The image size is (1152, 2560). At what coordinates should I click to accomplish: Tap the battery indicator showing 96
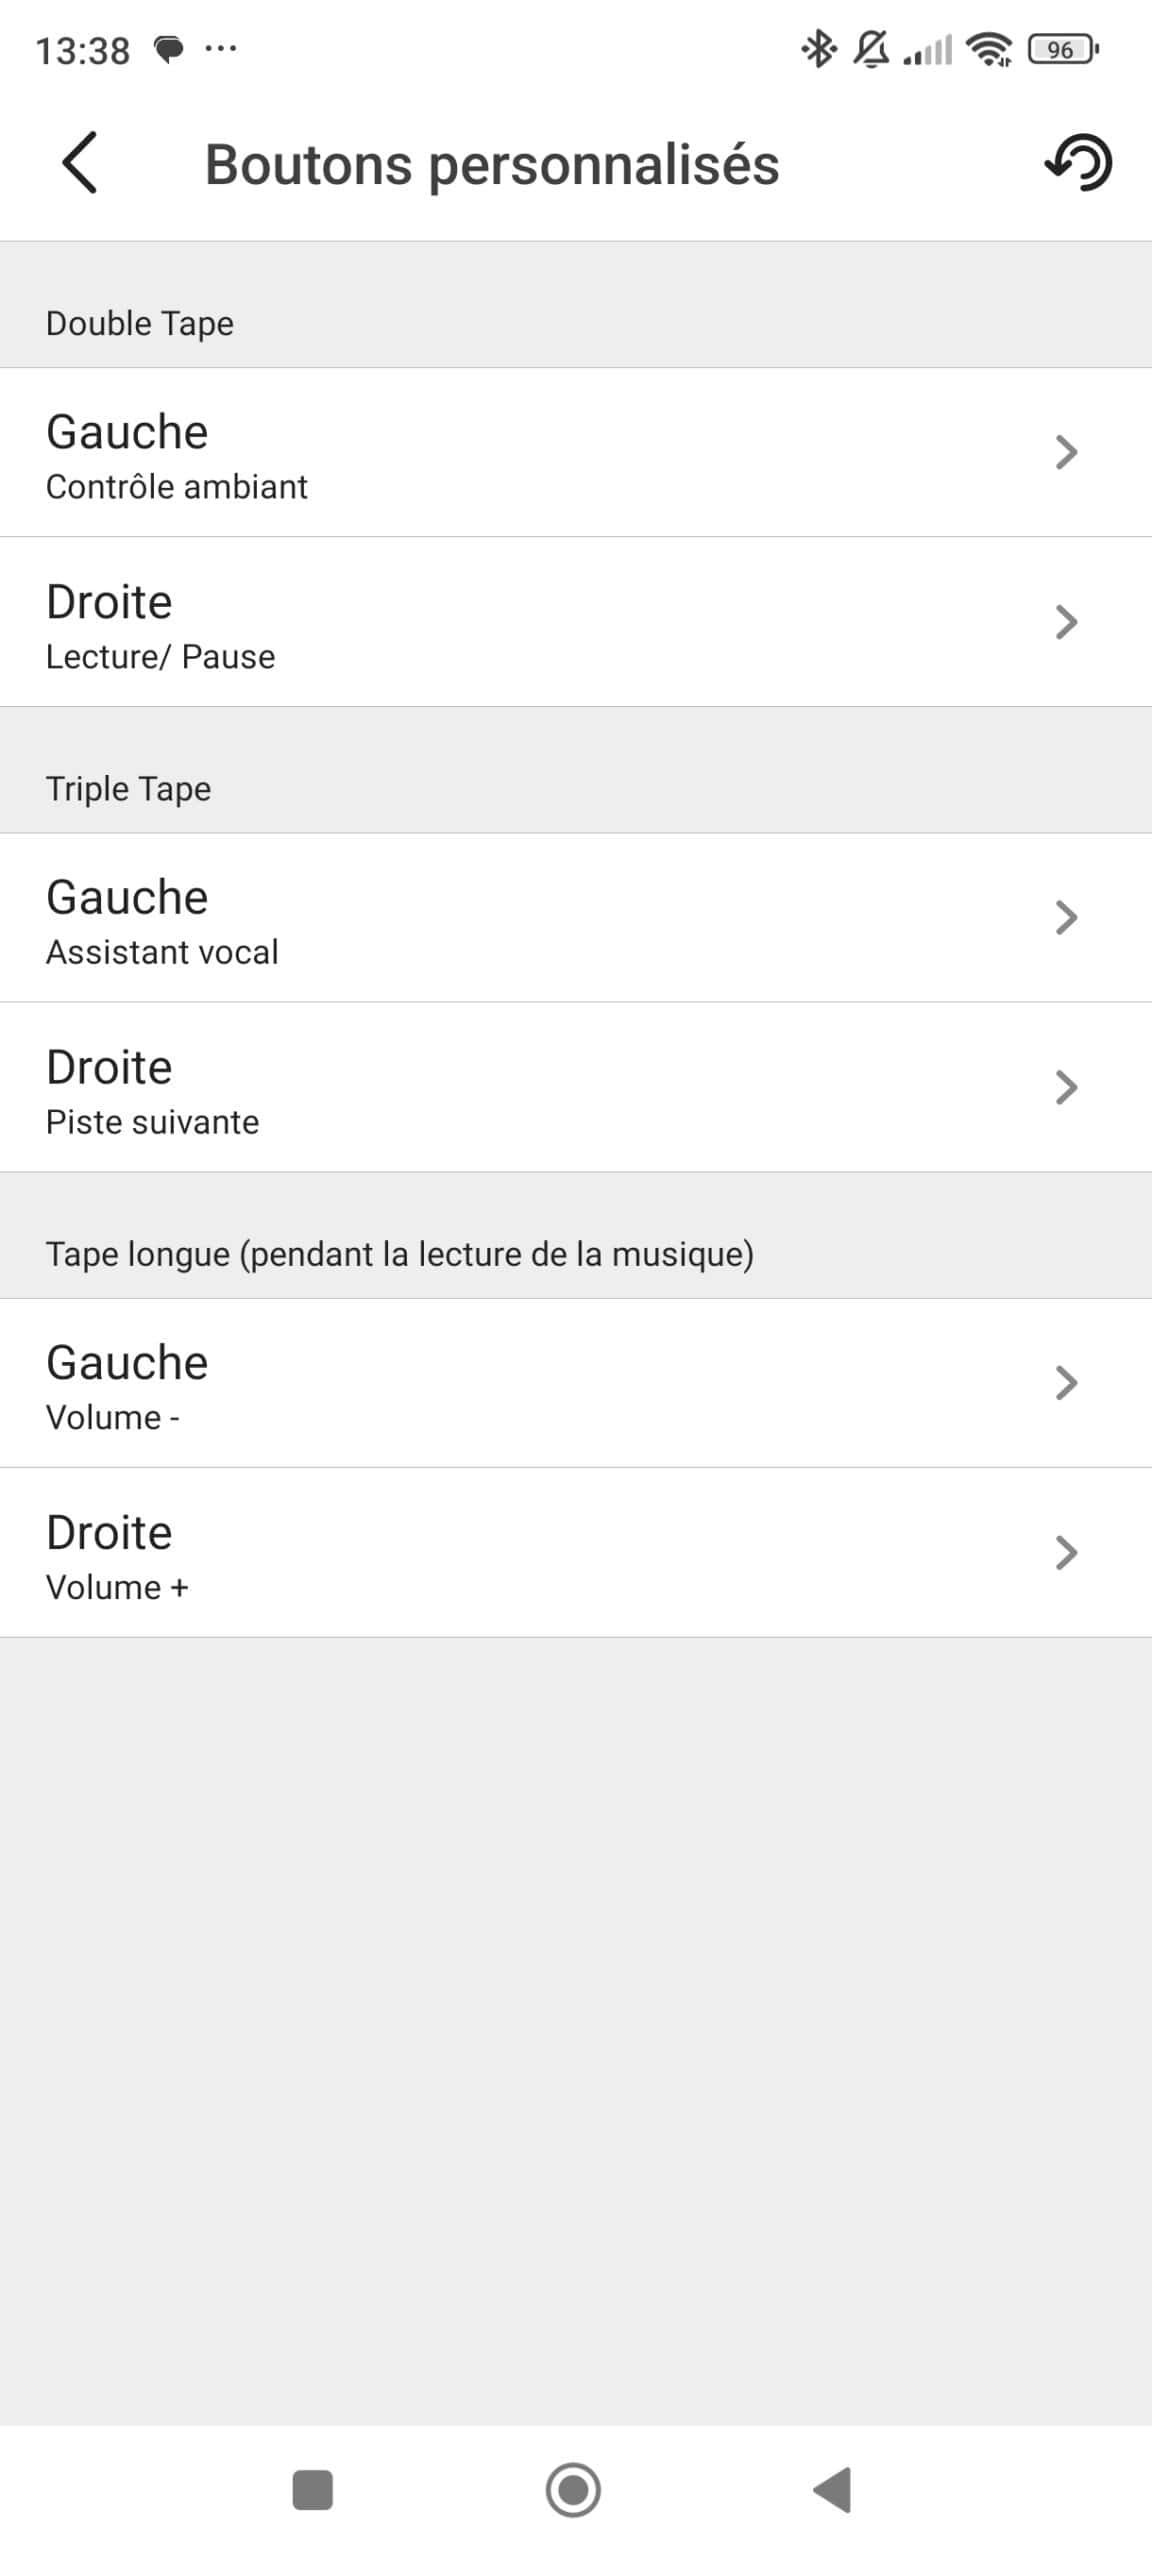(1062, 48)
